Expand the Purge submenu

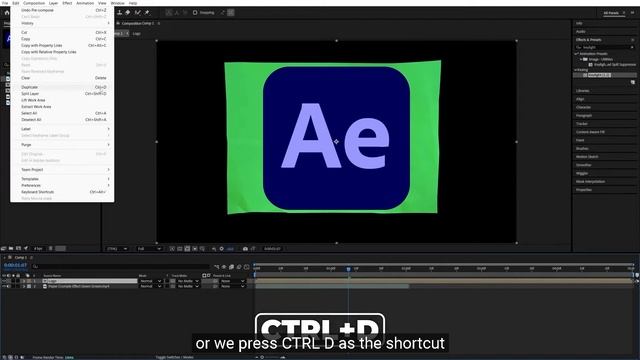pos(62,144)
